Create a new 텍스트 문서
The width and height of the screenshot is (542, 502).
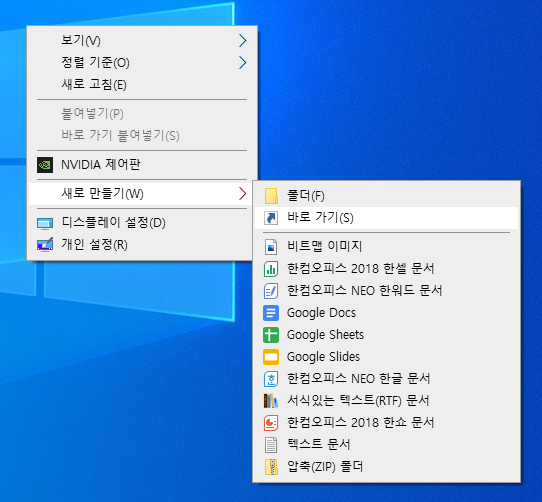386,445
